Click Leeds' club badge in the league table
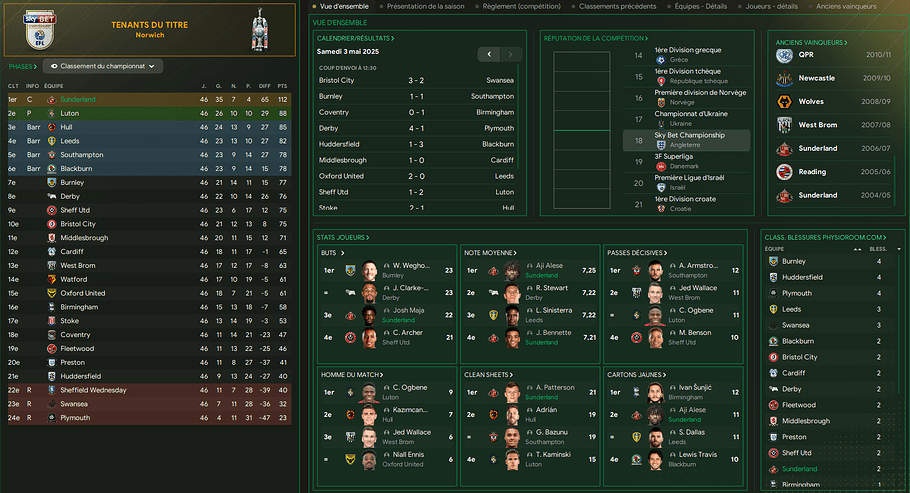Viewport: 910px width, 493px height. [52, 141]
